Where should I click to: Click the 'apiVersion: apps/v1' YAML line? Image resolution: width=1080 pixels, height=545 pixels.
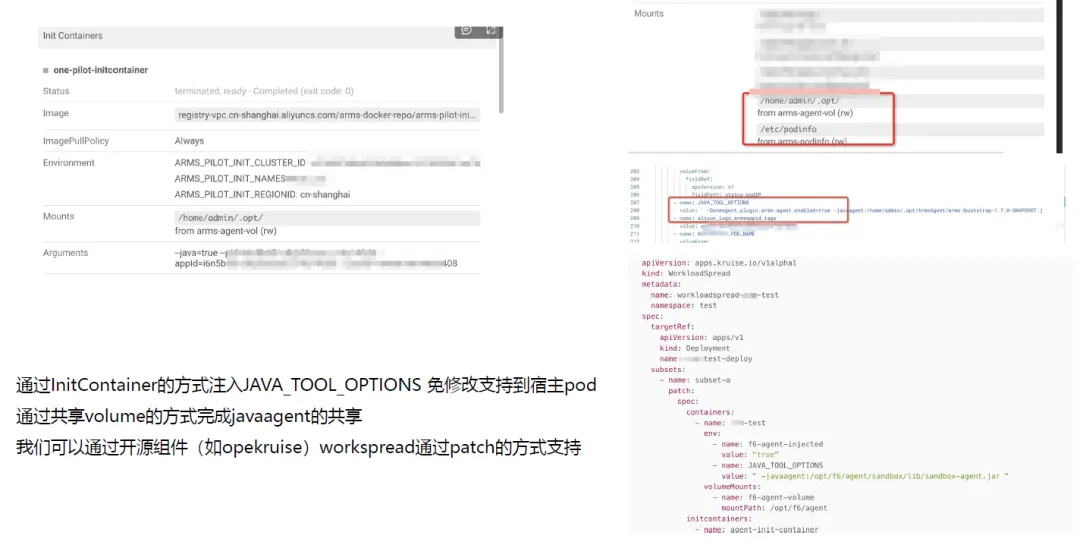pyautogui.click(x=701, y=338)
